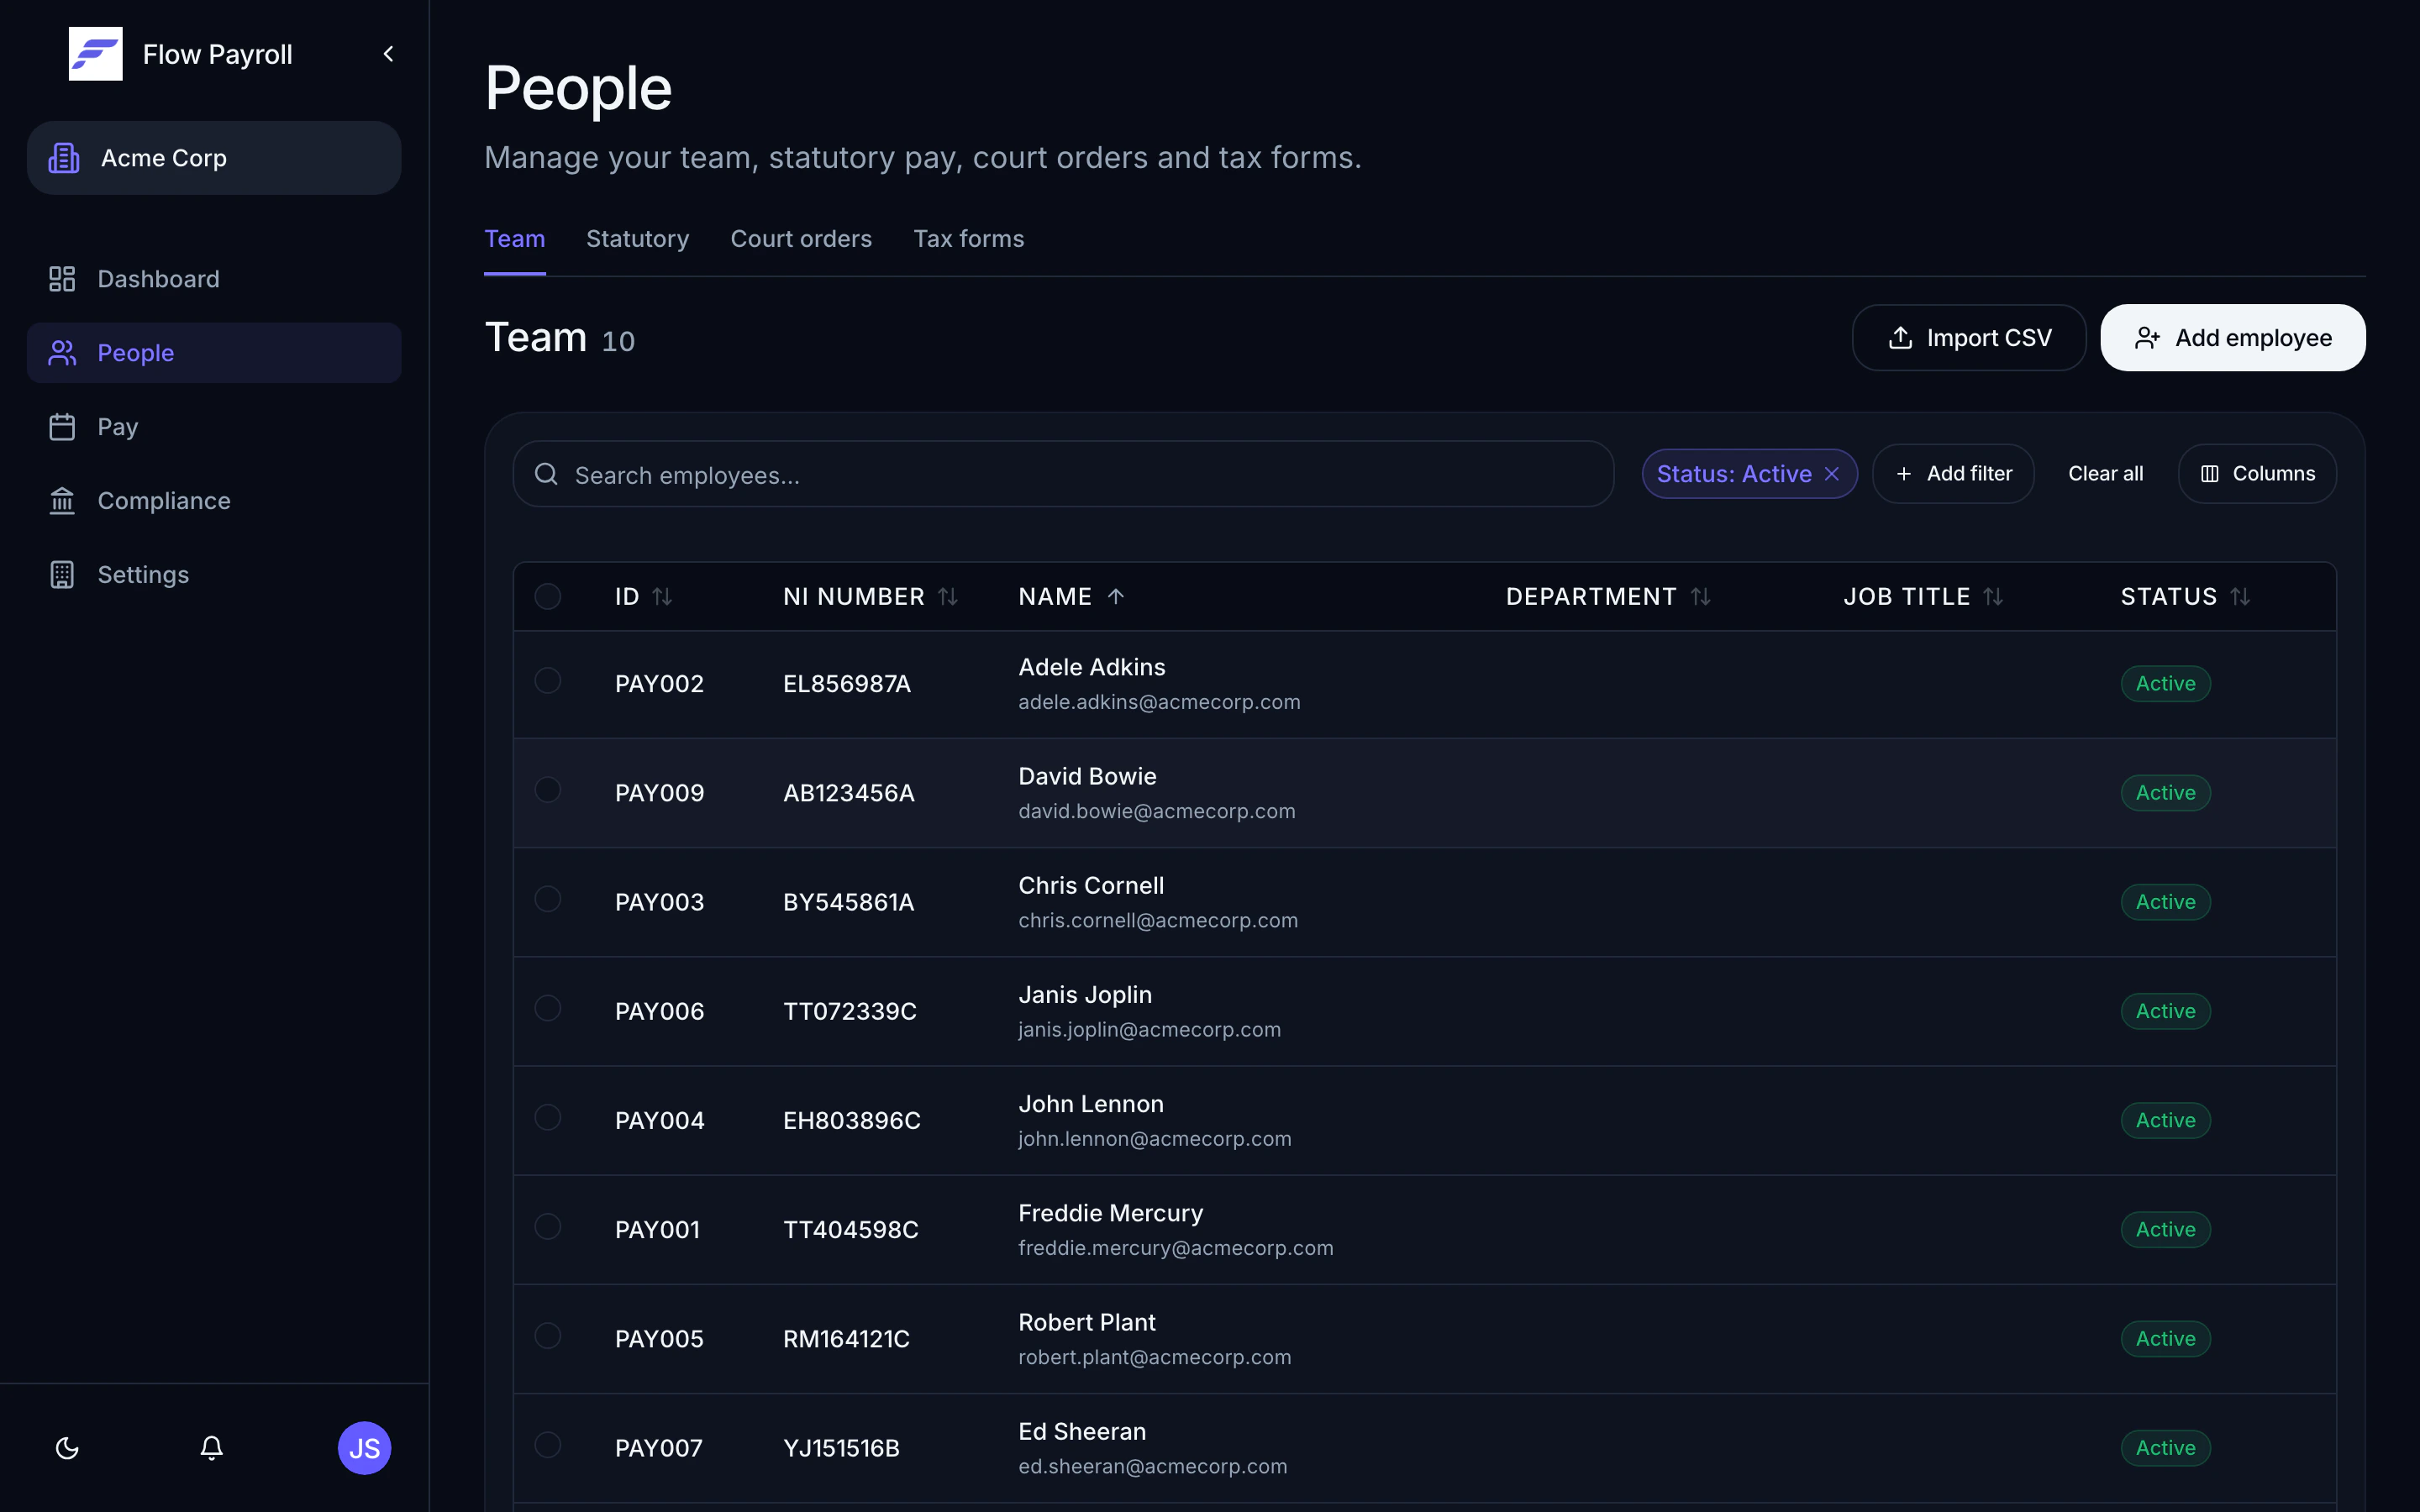The width and height of the screenshot is (2420, 1512).
Task: Click the Active badge for Janis Joplin
Action: (x=2165, y=1011)
